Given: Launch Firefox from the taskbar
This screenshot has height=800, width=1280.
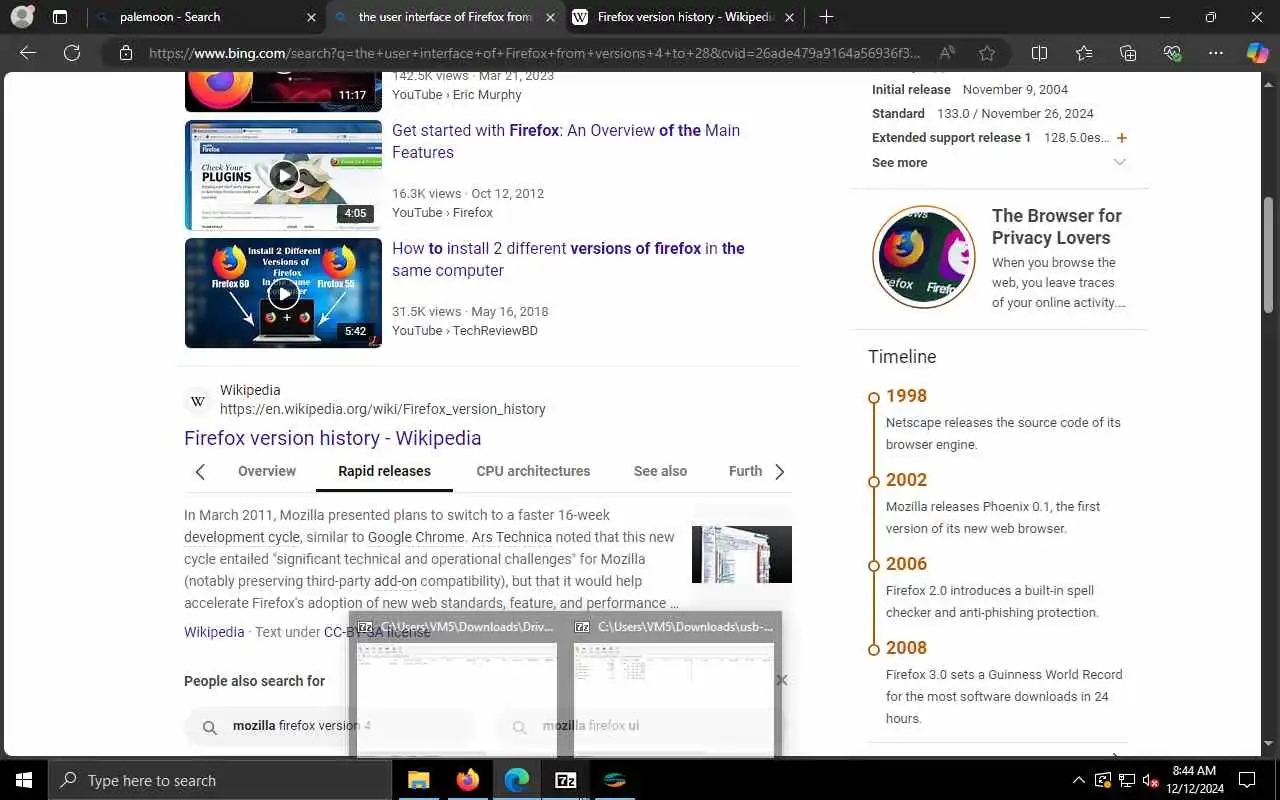Looking at the screenshot, I should click(467, 780).
